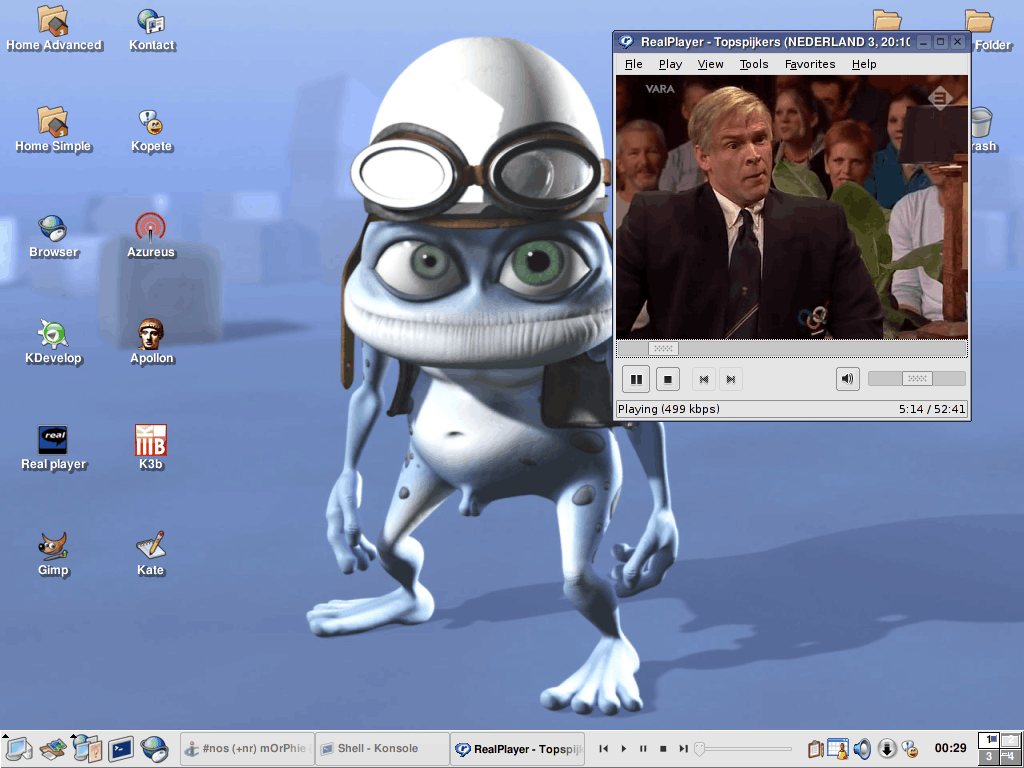Click stop in the panel media applet
This screenshot has height=768, width=1024.
tap(663, 748)
